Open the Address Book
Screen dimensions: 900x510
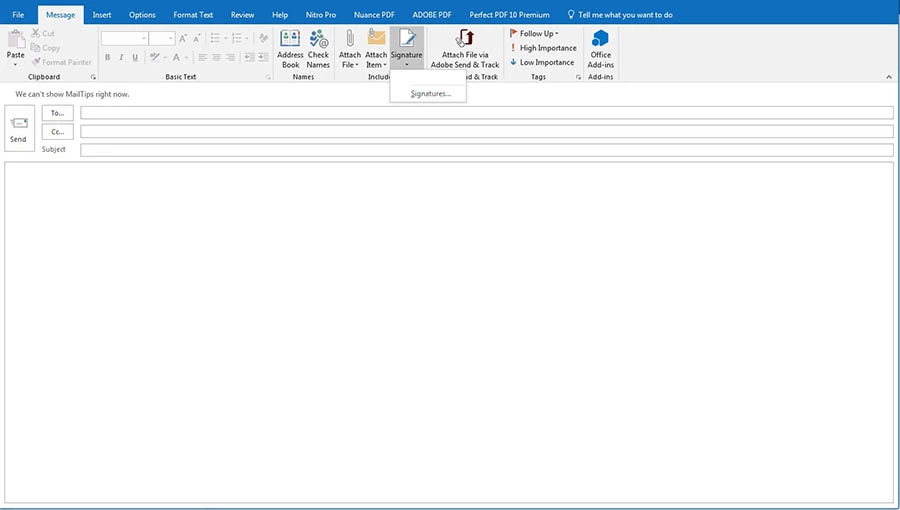point(290,41)
